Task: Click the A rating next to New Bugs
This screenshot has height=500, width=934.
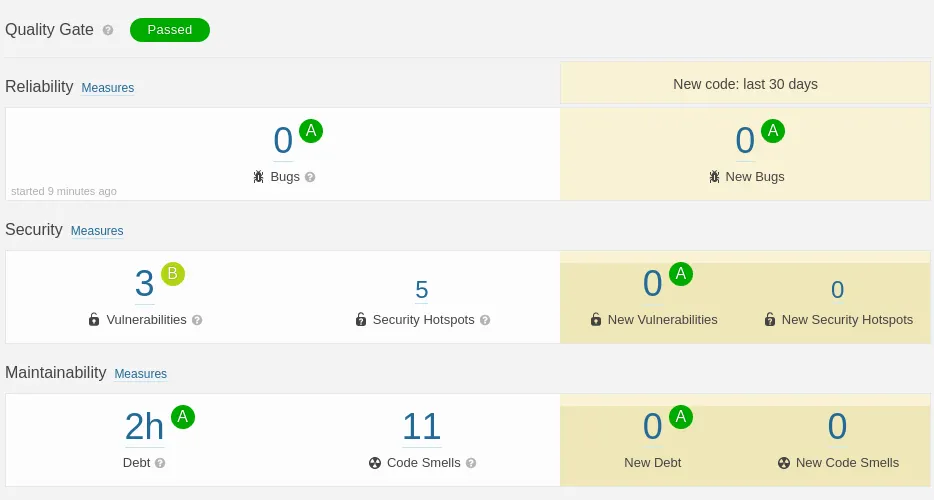Action: pyautogui.click(x=773, y=131)
